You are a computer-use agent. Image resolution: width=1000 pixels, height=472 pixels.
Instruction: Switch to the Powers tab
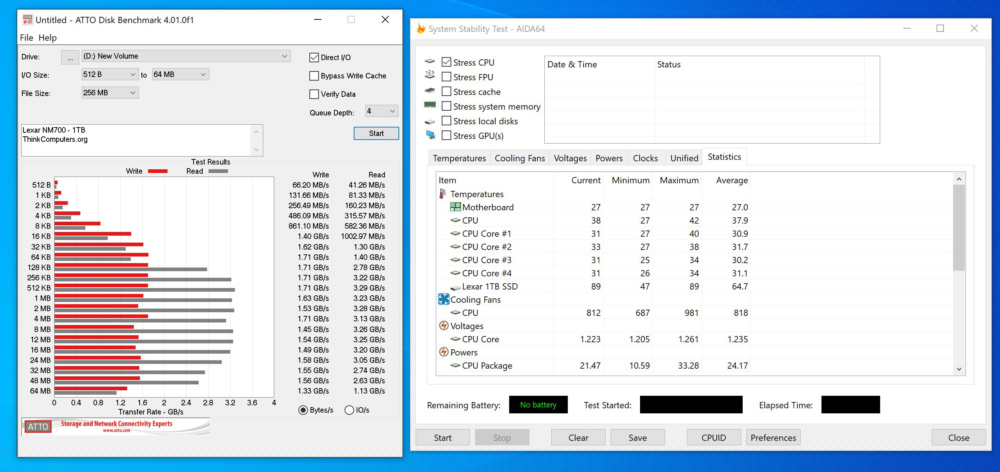(x=609, y=158)
